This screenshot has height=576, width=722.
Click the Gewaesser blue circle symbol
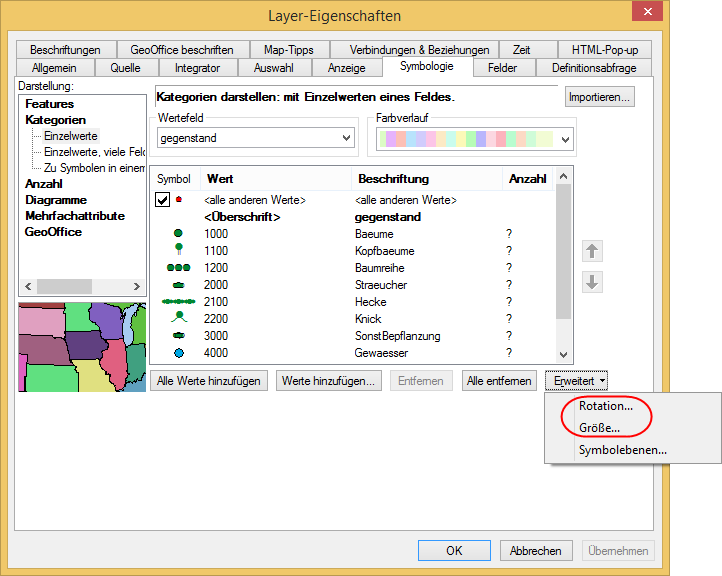tap(179, 353)
